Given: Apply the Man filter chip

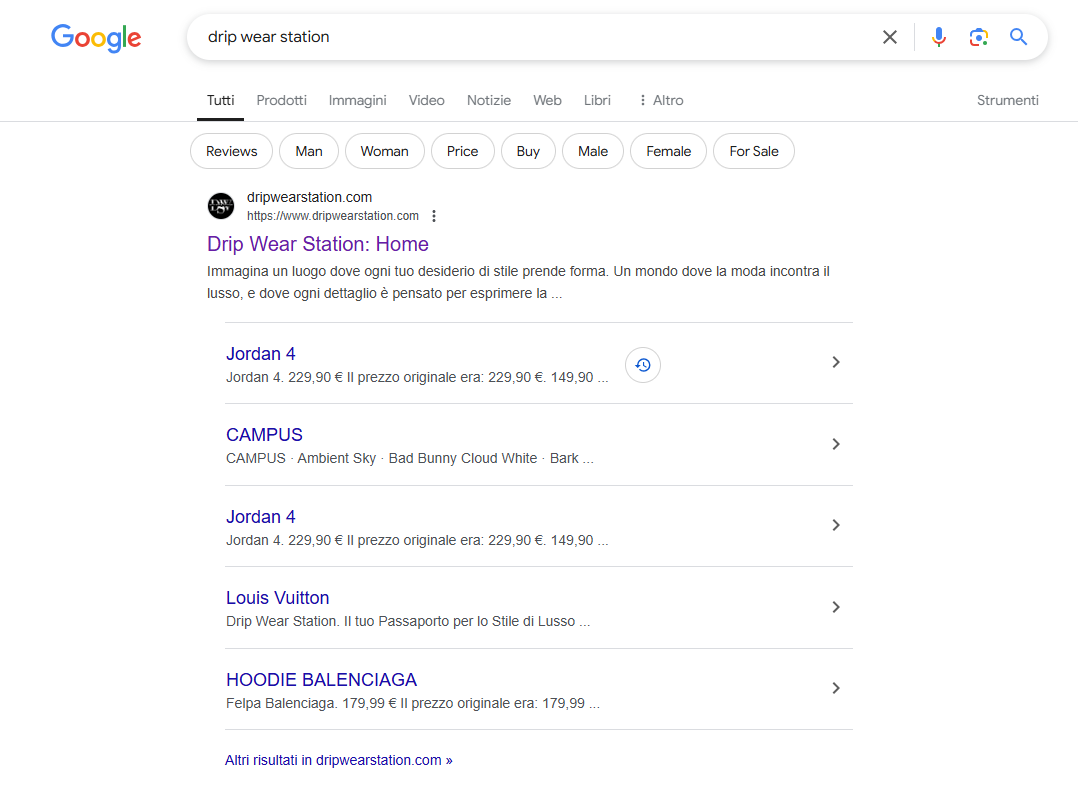Looking at the screenshot, I should (x=309, y=151).
